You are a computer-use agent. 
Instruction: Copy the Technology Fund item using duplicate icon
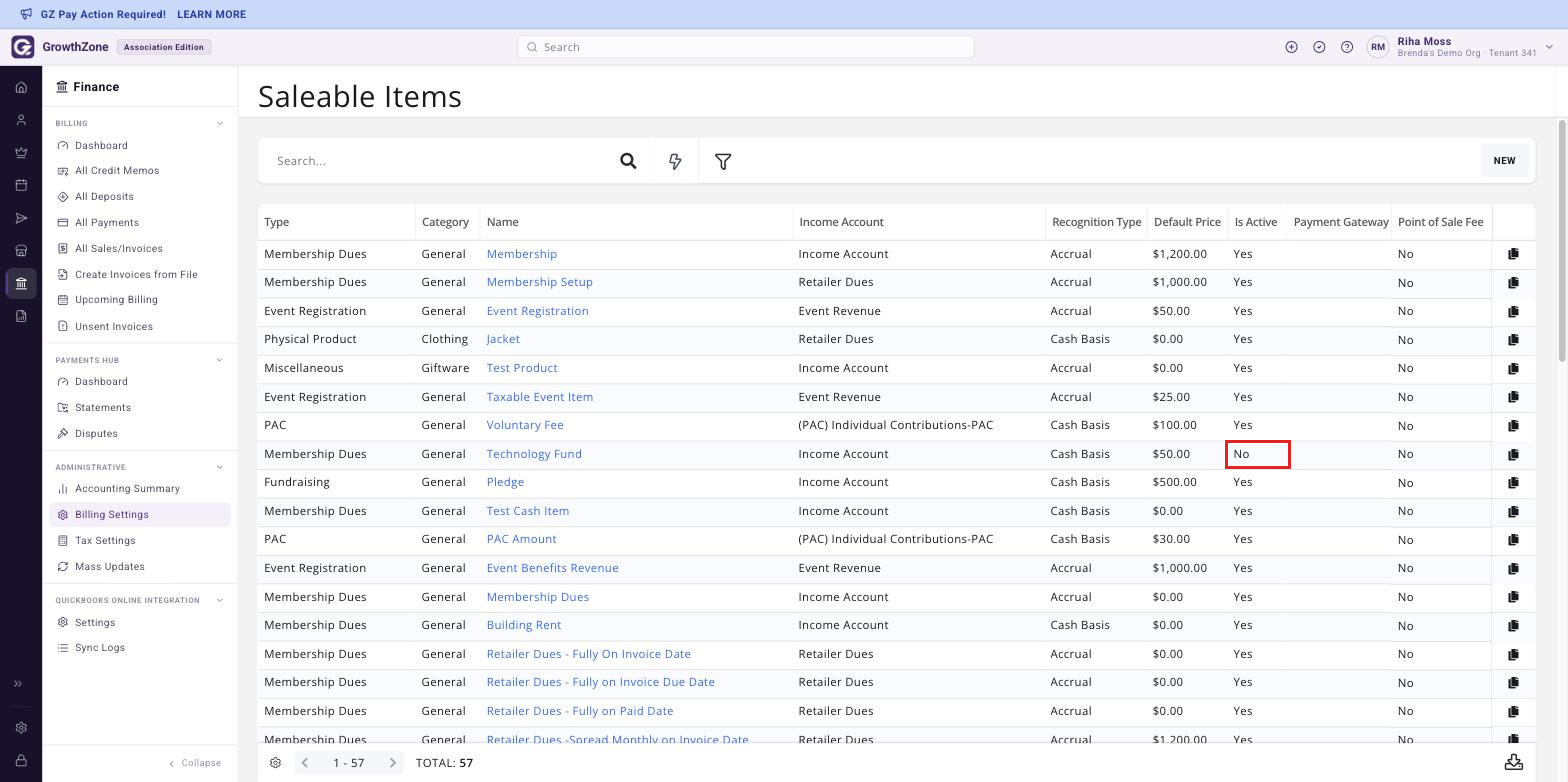tap(1513, 454)
